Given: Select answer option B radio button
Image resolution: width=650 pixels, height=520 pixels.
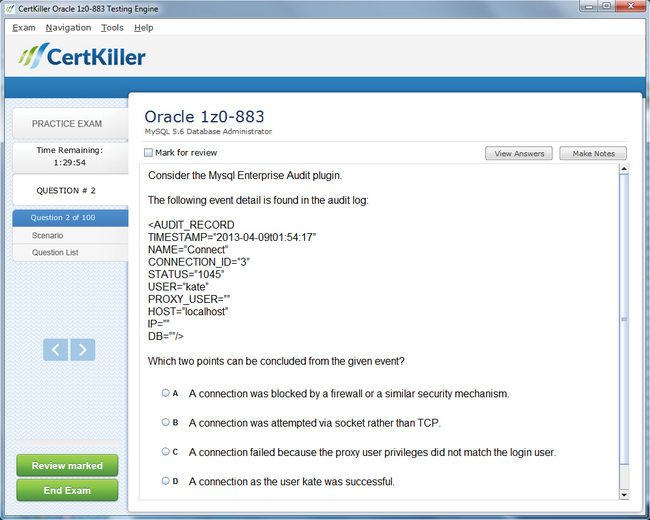Looking at the screenshot, I should point(166,422).
